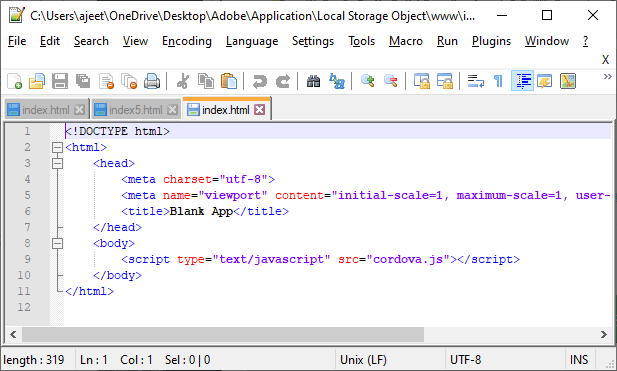Open the ? help menu
This screenshot has width=617, height=371.
point(586,41)
